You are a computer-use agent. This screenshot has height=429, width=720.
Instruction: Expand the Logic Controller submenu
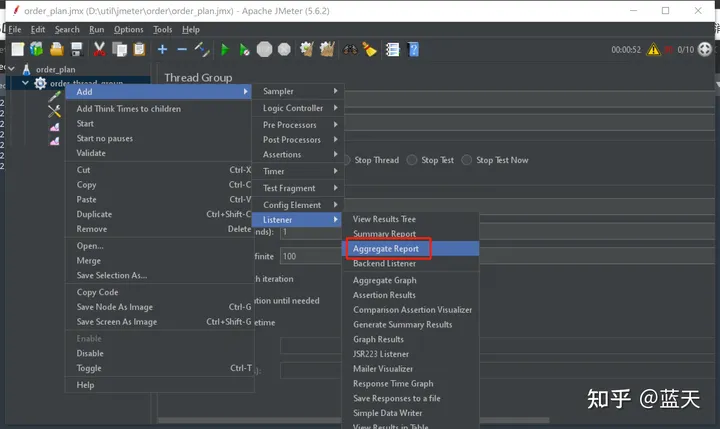point(298,108)
